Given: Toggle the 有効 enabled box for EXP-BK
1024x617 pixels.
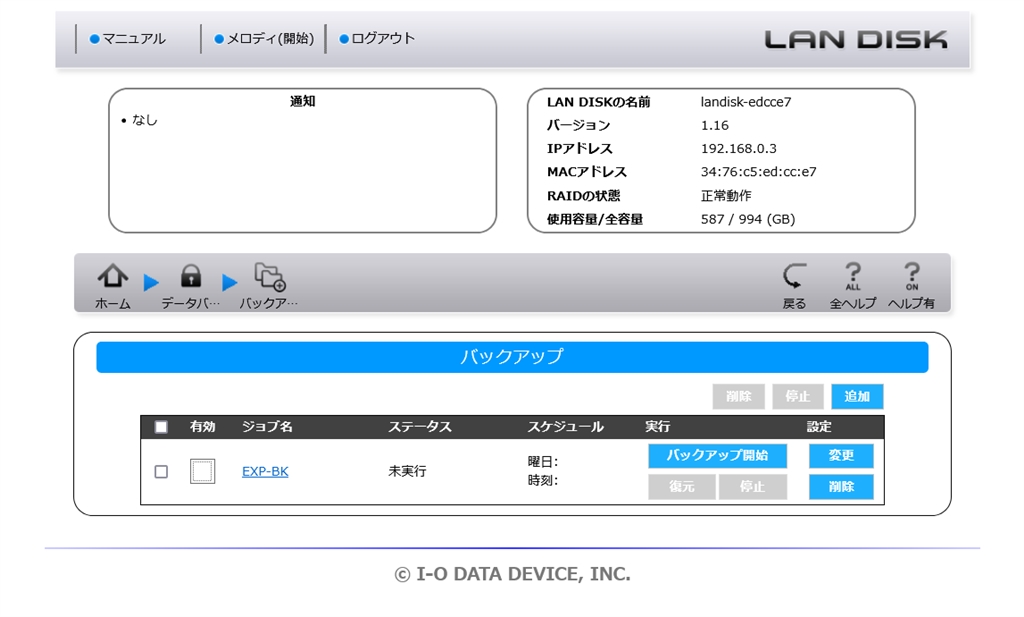Looking at the screenshot, I should (202, 471).
